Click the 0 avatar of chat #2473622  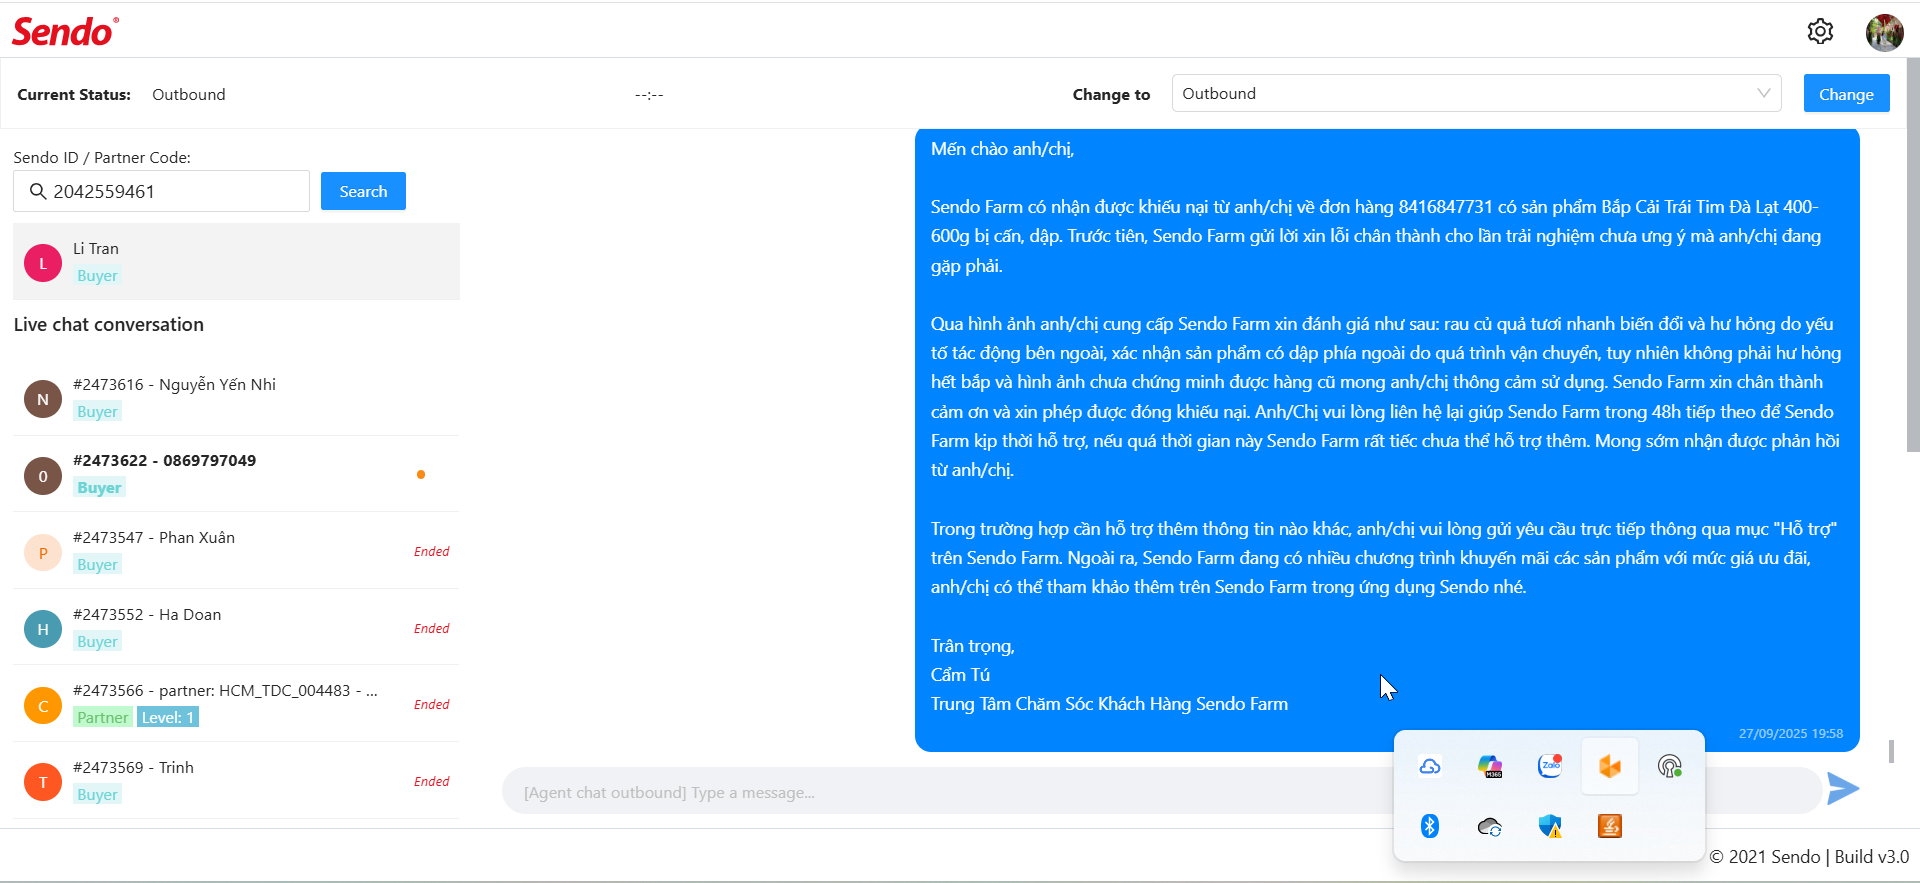(x=43, y=476)
